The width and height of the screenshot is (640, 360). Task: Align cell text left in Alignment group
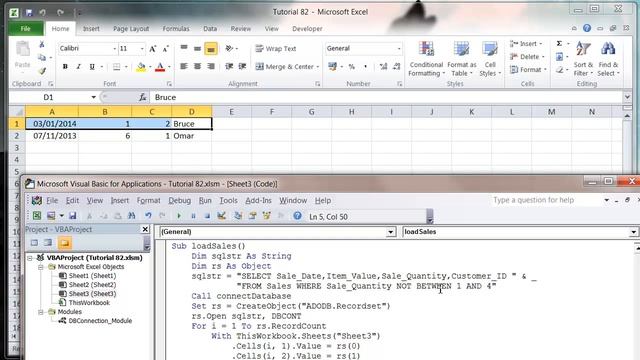pyautogui.click(x=184, y=66)
